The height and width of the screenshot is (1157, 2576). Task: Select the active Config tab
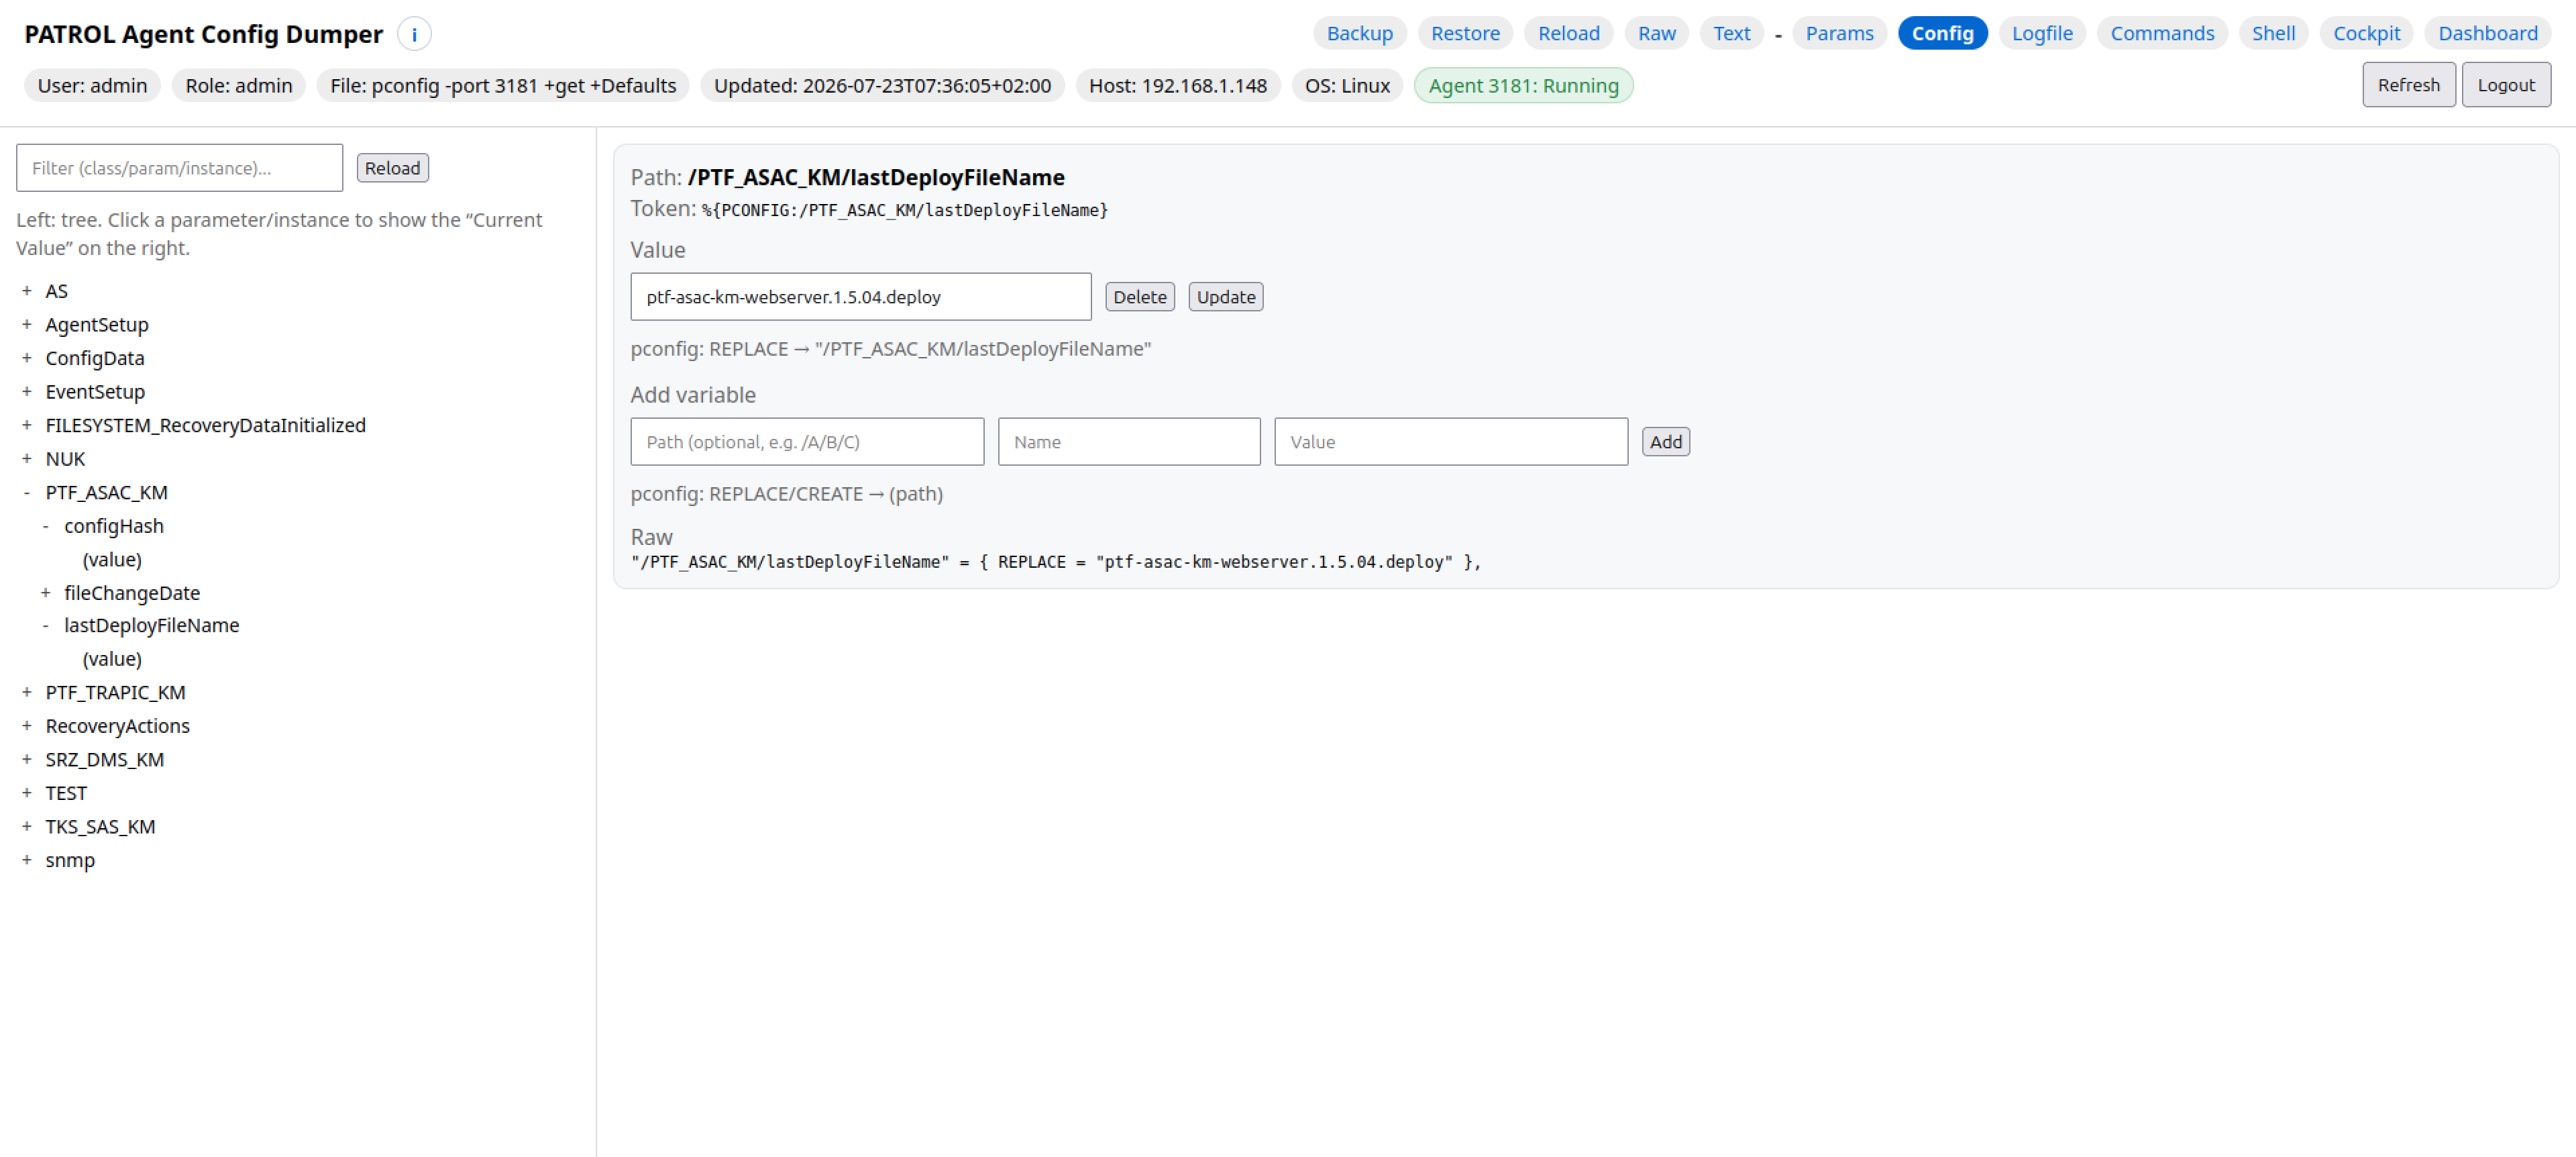1942,33
